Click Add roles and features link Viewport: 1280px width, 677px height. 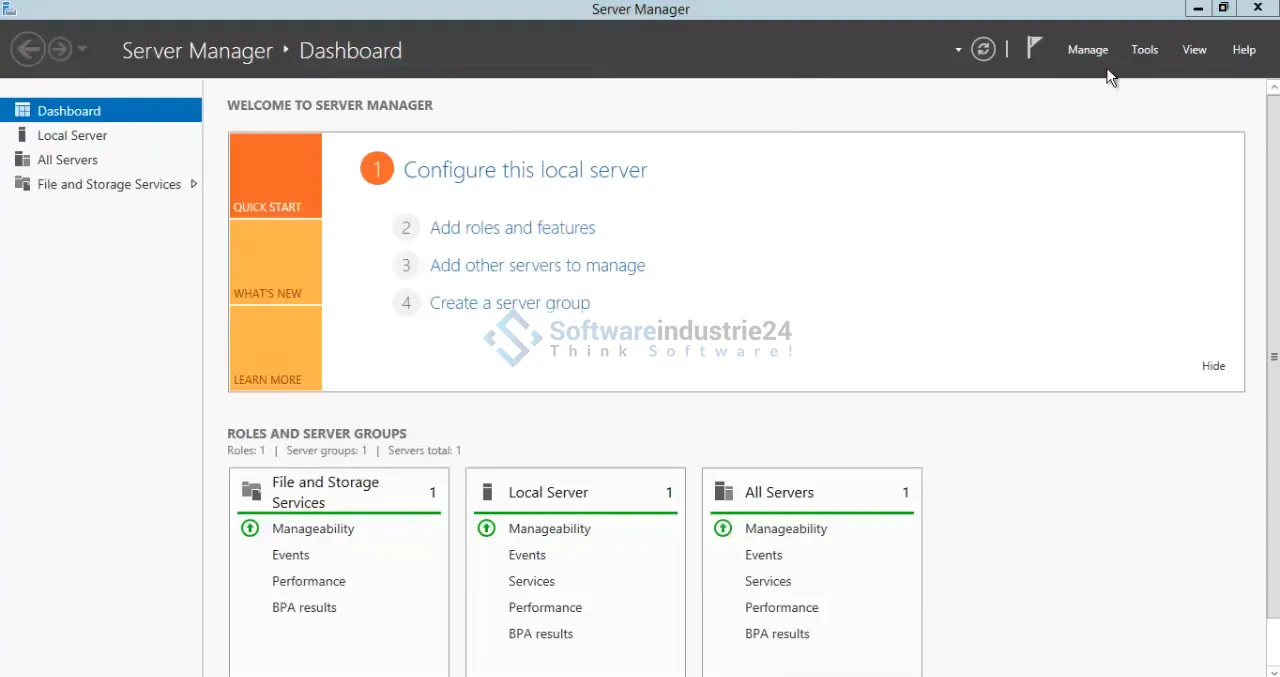click(512, 228)
